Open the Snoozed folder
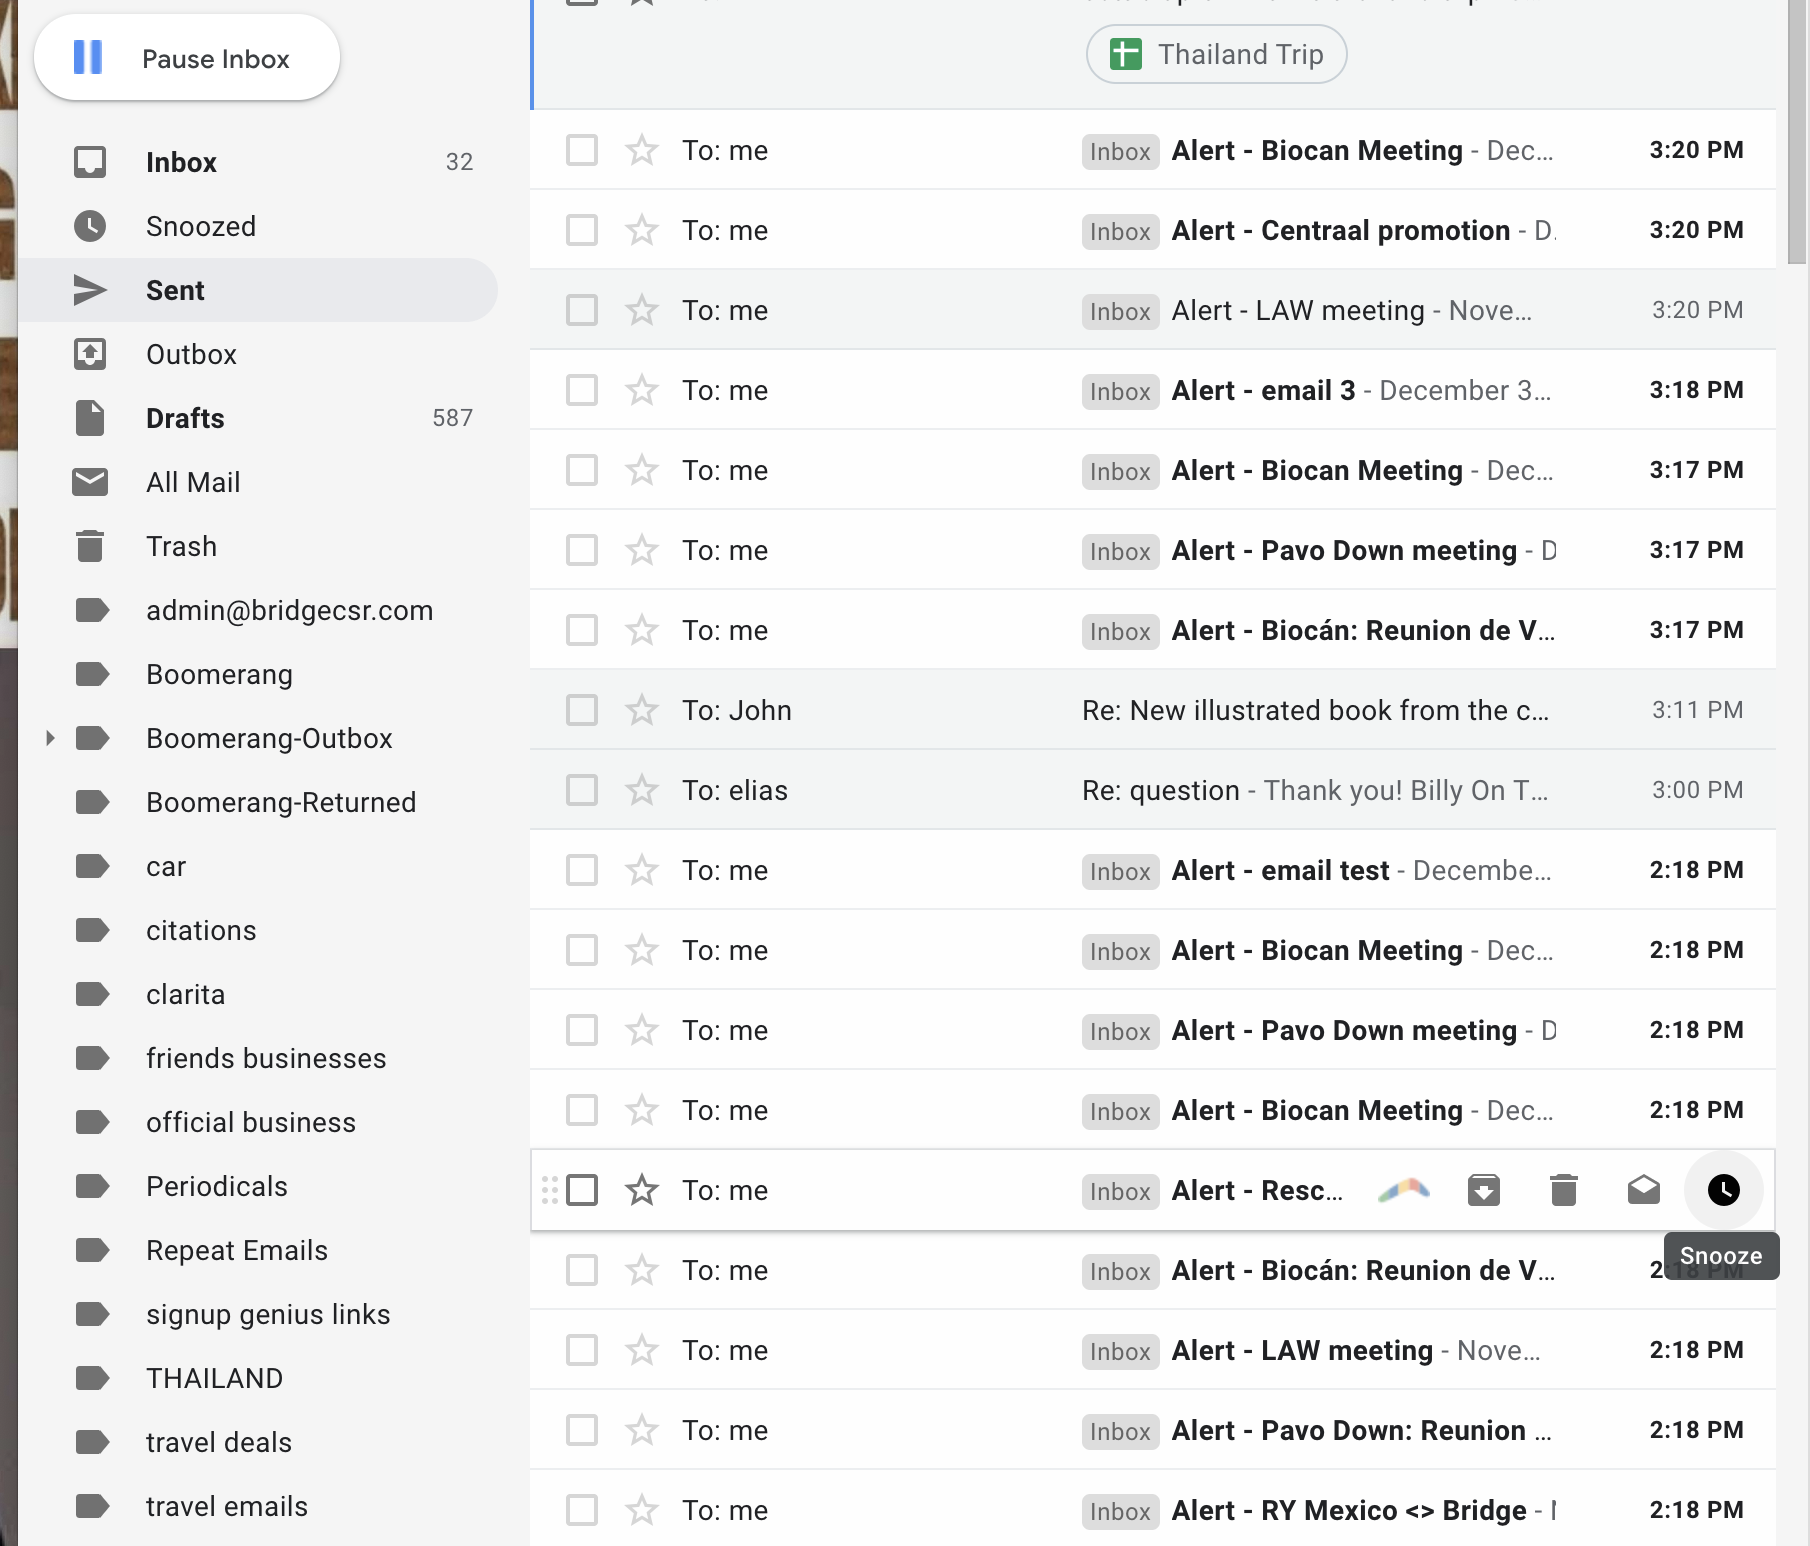The width and height of the screenshot is (1810, 1546). pyautogui.click(x=200, y=226)
